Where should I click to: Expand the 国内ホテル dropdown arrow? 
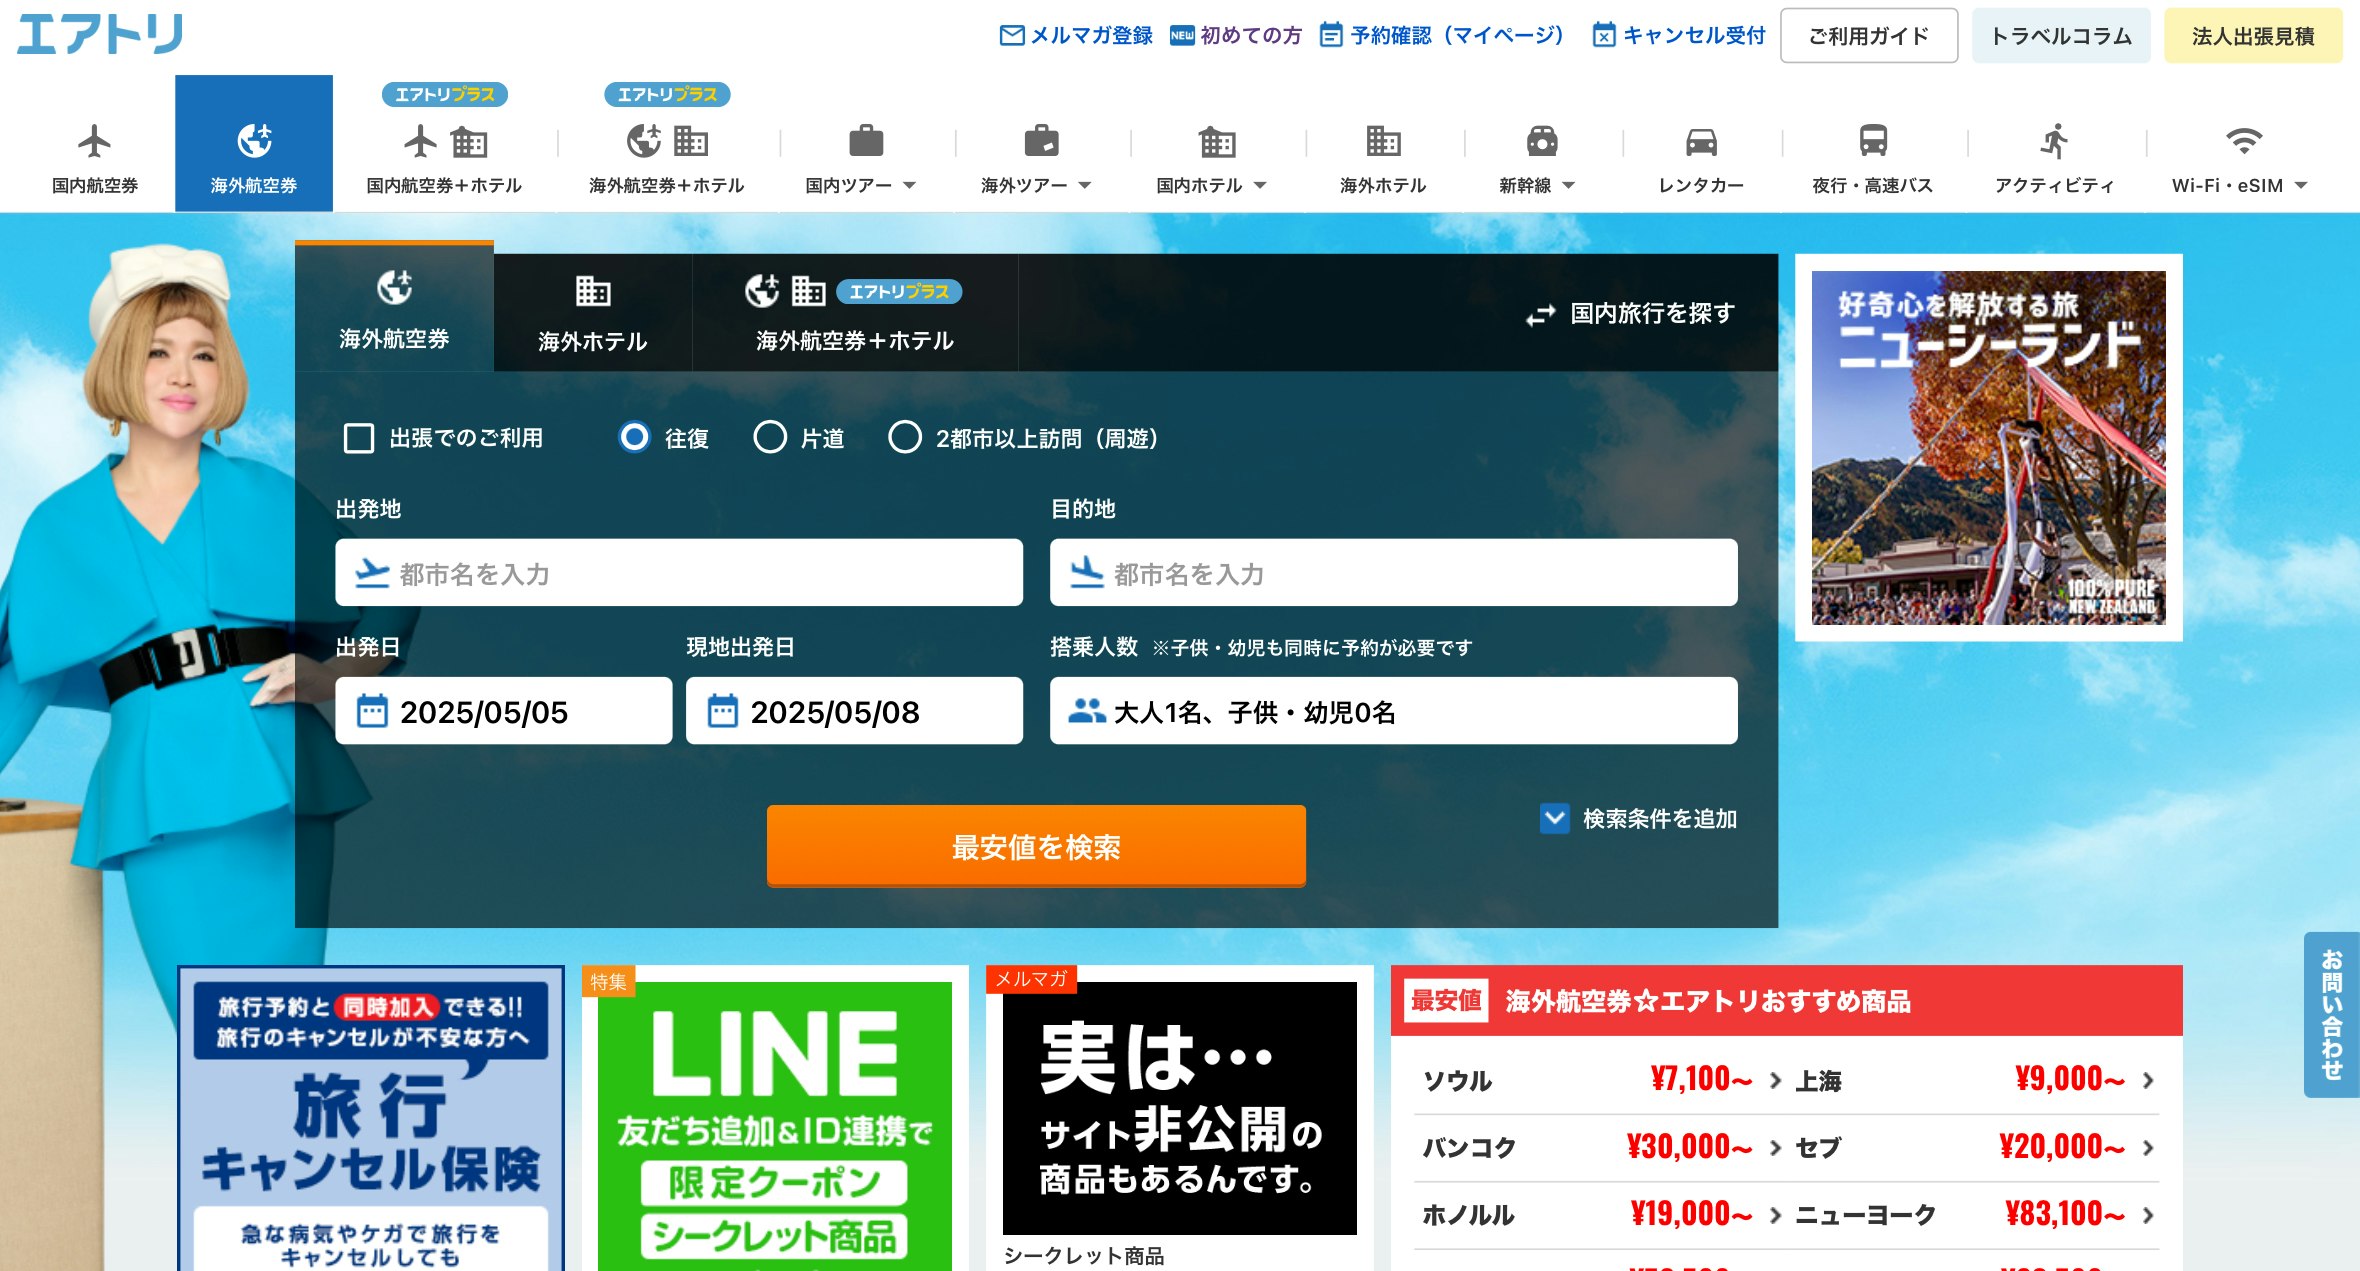(x=1260, y=186)
